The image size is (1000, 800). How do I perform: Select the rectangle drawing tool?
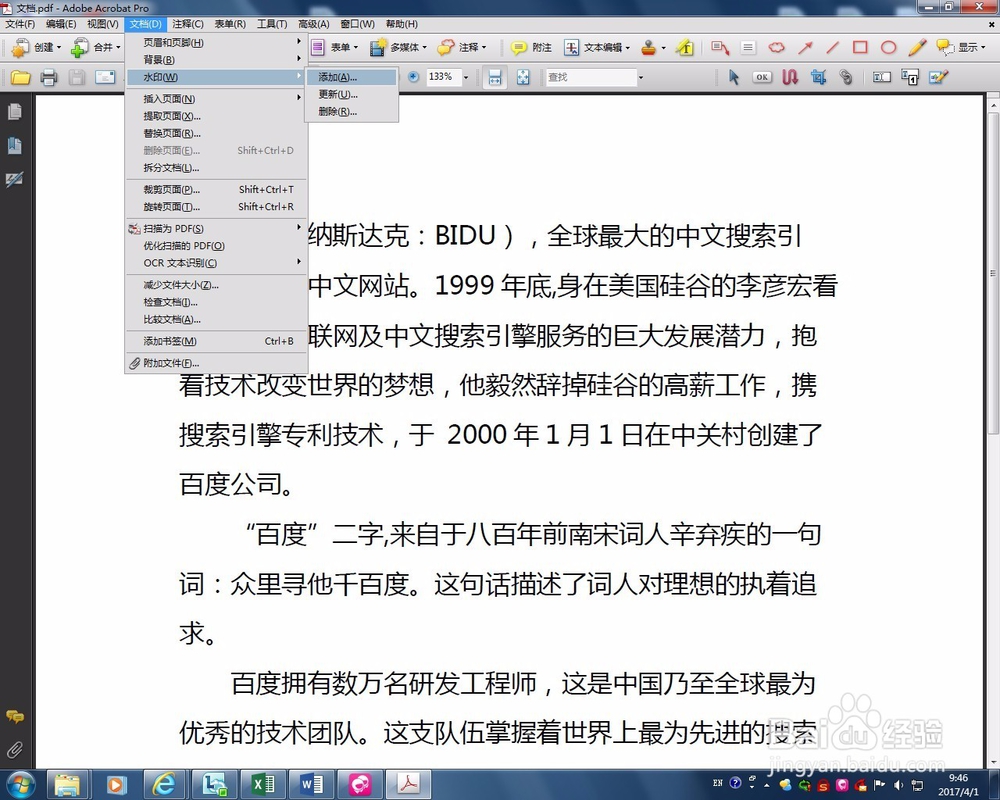860,47
